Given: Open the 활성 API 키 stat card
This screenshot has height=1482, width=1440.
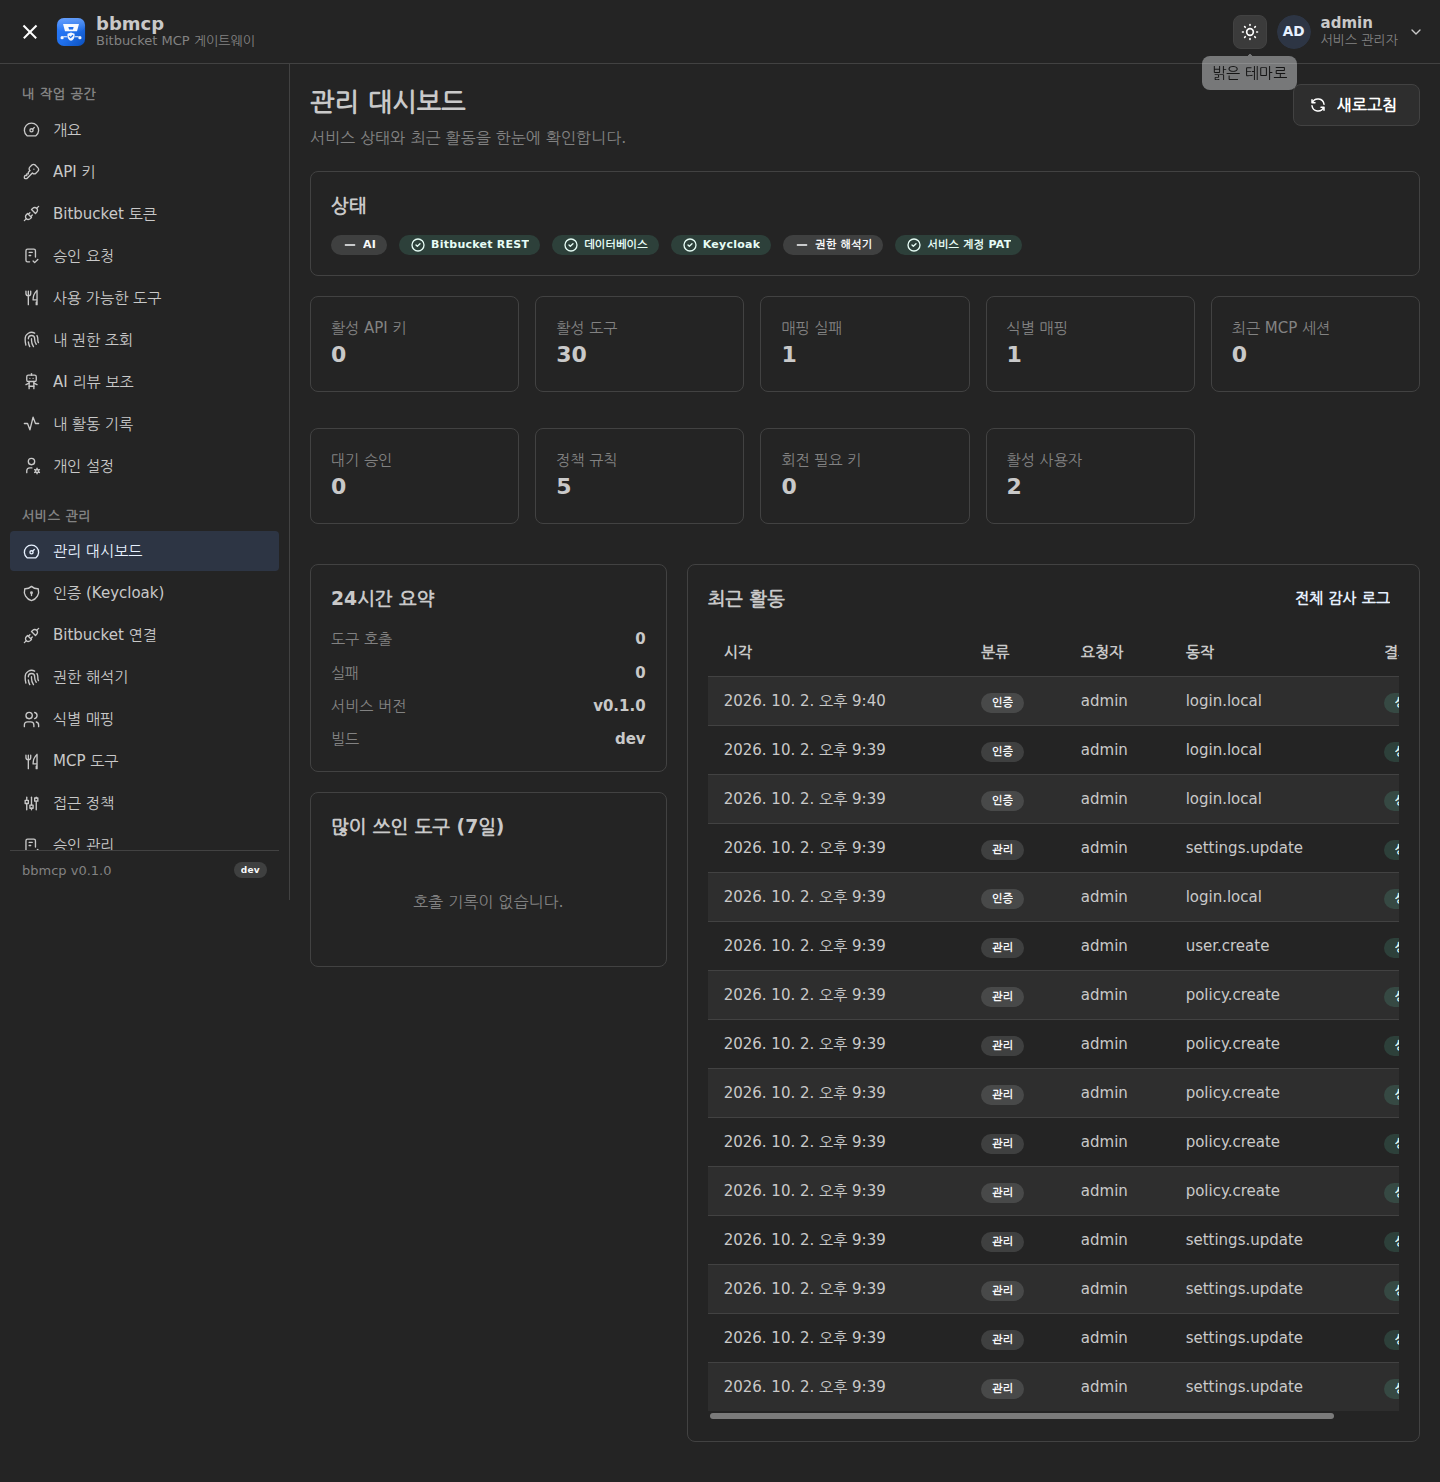Looking at the screenshot, I should click(414, 344).
